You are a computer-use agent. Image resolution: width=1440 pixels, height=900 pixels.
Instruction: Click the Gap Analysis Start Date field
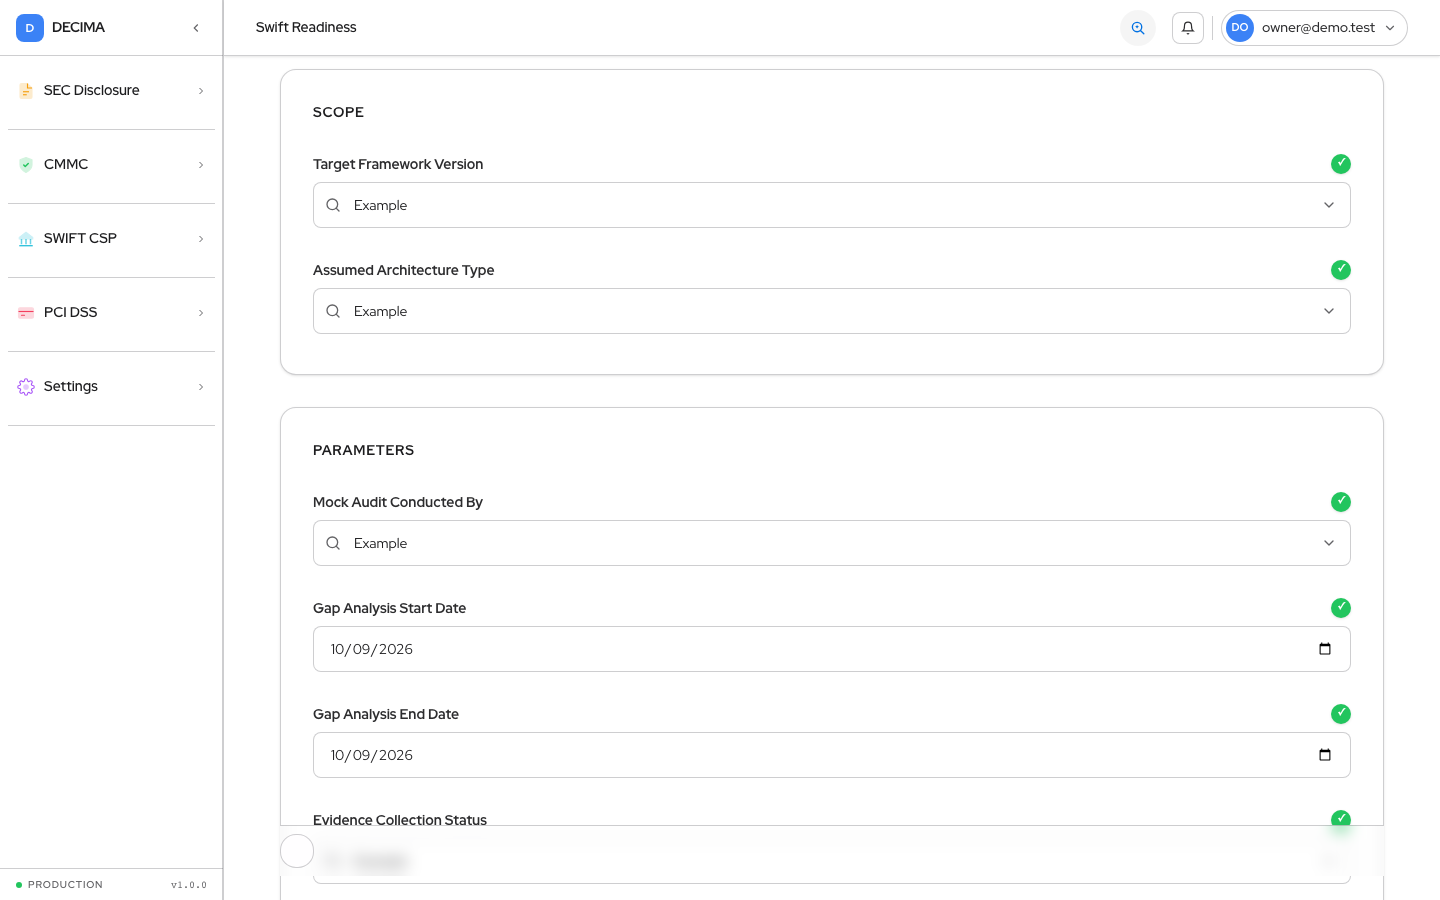coord(832,649)
